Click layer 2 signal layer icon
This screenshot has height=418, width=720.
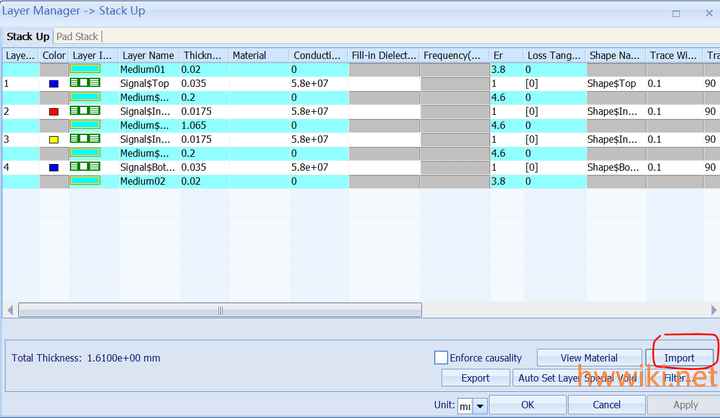(x=85, y=112)
